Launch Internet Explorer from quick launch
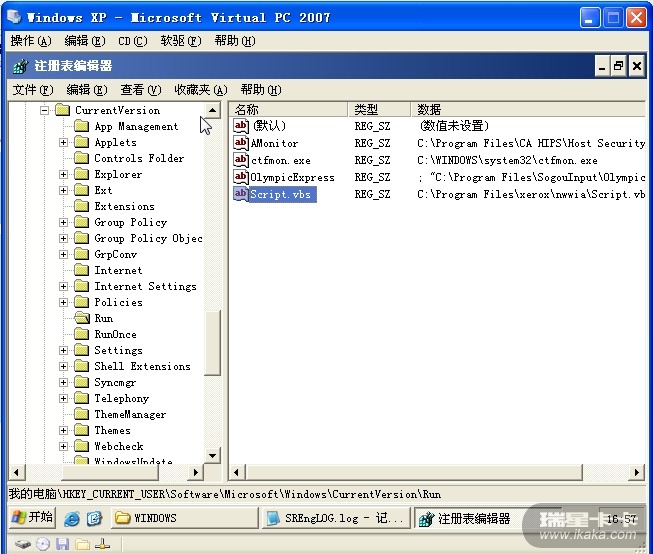This screenshot has width=653, height=554. coord(72,518)
